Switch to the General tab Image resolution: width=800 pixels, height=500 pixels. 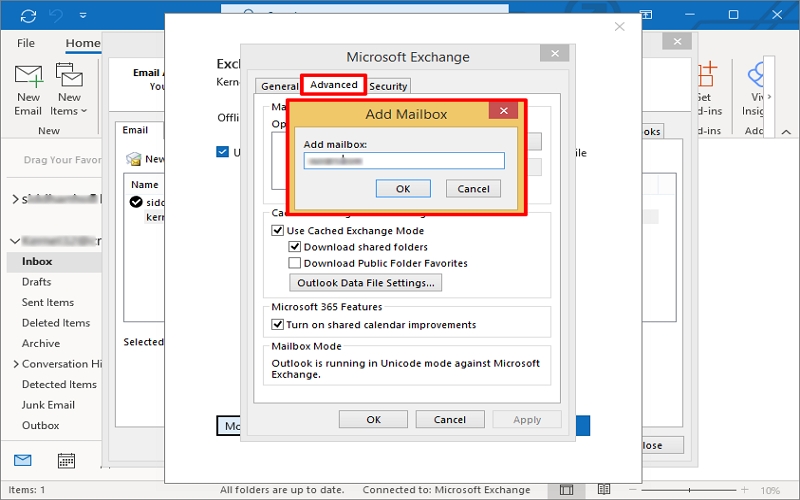click(x=279, y=86)
